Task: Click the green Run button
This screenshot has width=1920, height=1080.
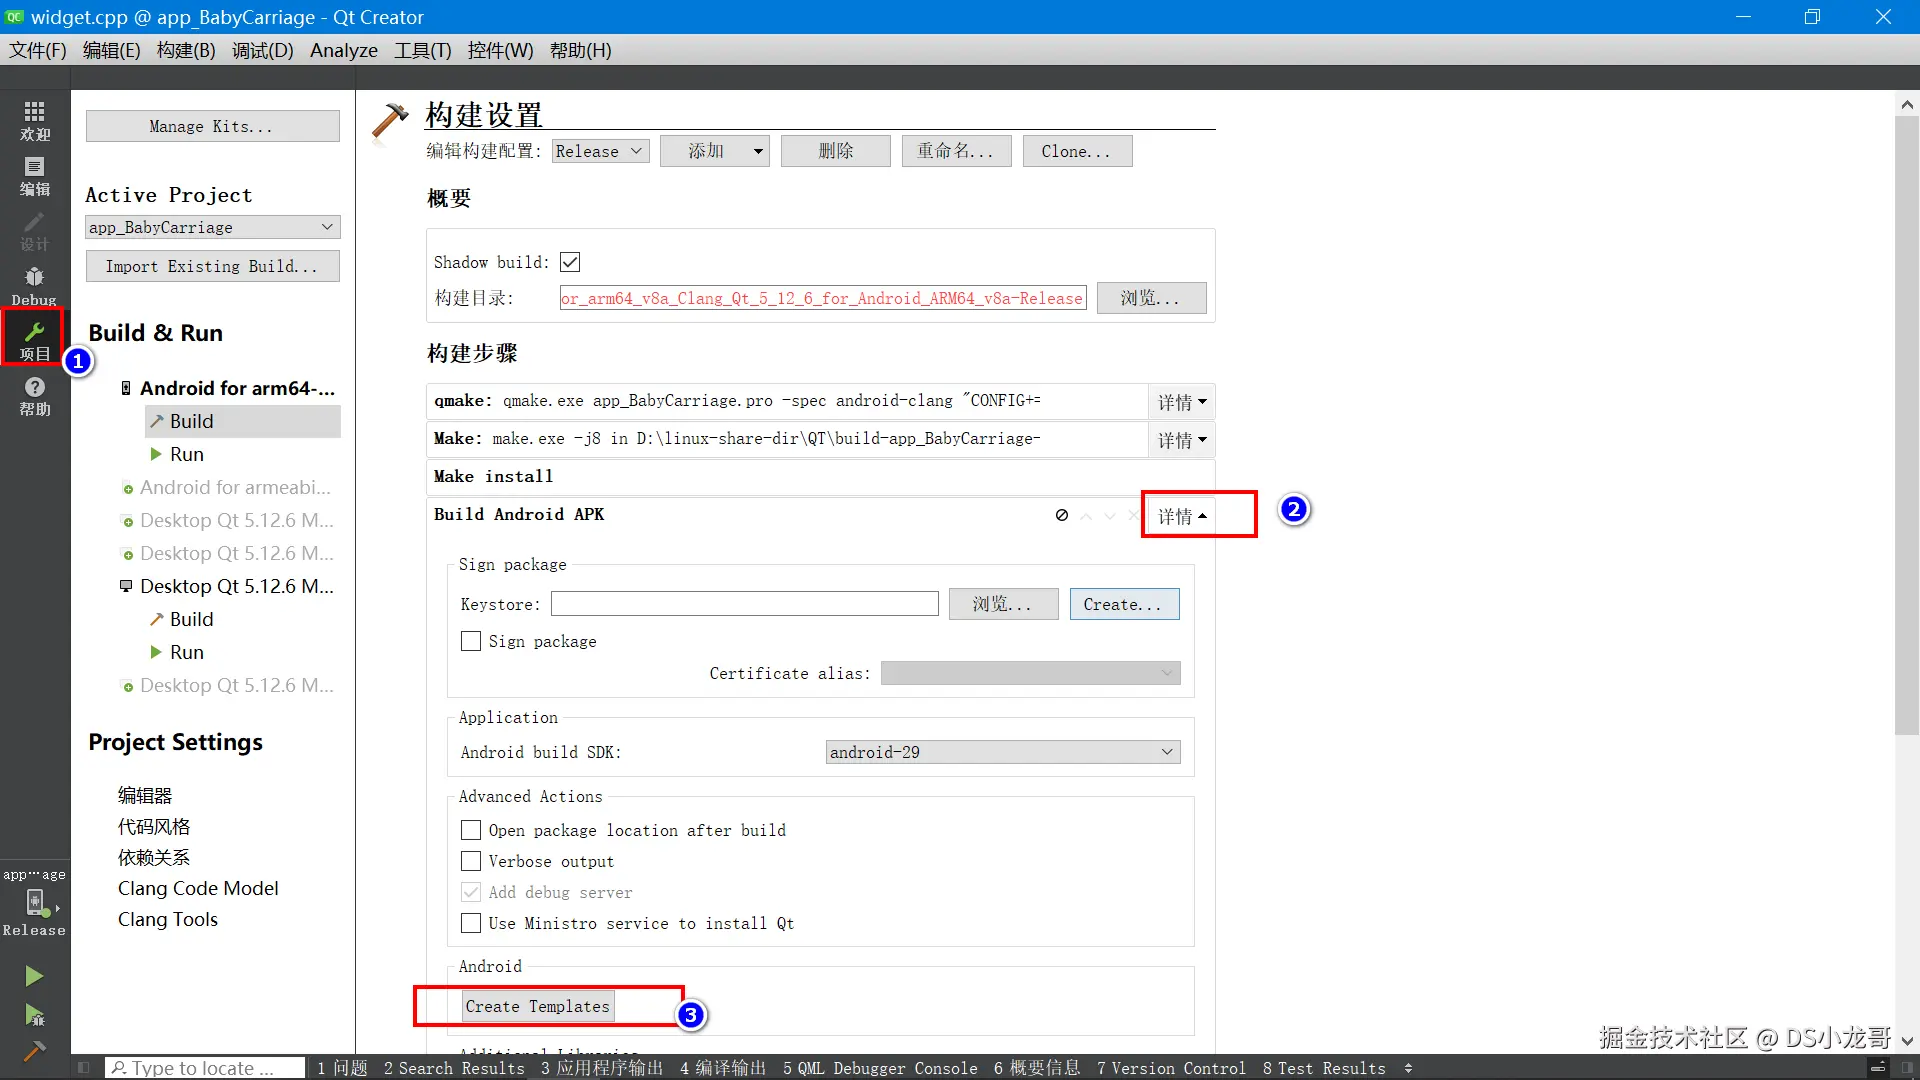Action: [x=34, y=975]
